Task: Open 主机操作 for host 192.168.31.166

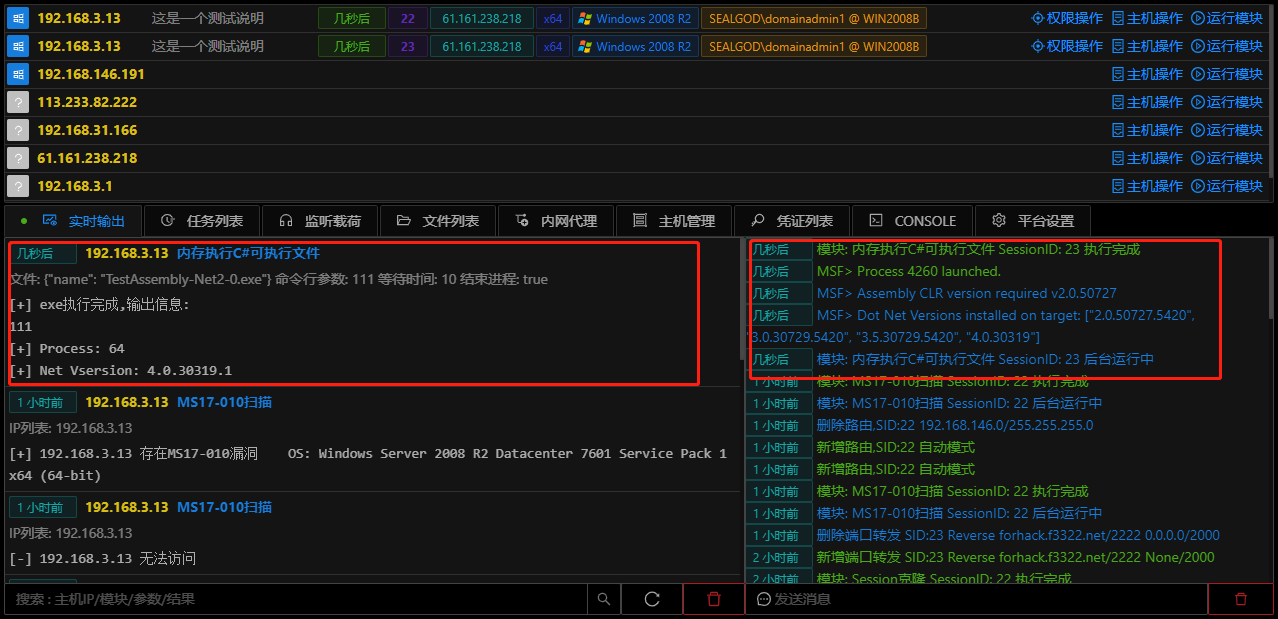Action: (1147, 130)
